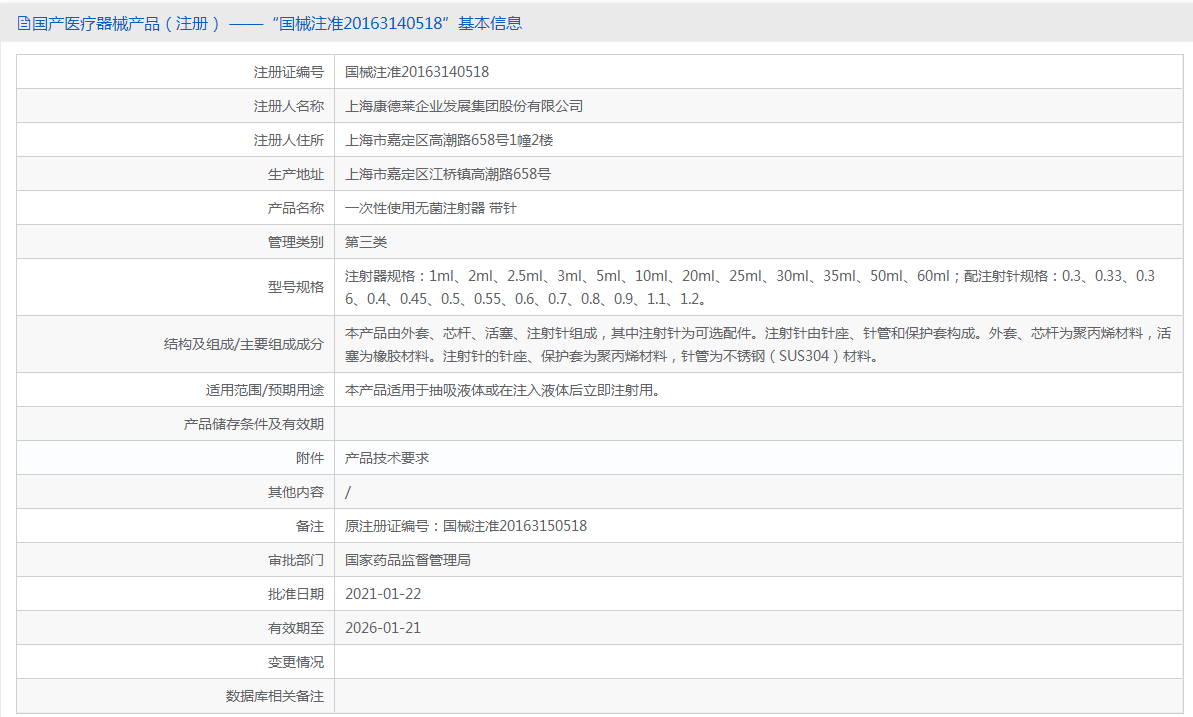Click the label "批准日期"
Screen dimensions: 1193x717
tap(295, 594)
